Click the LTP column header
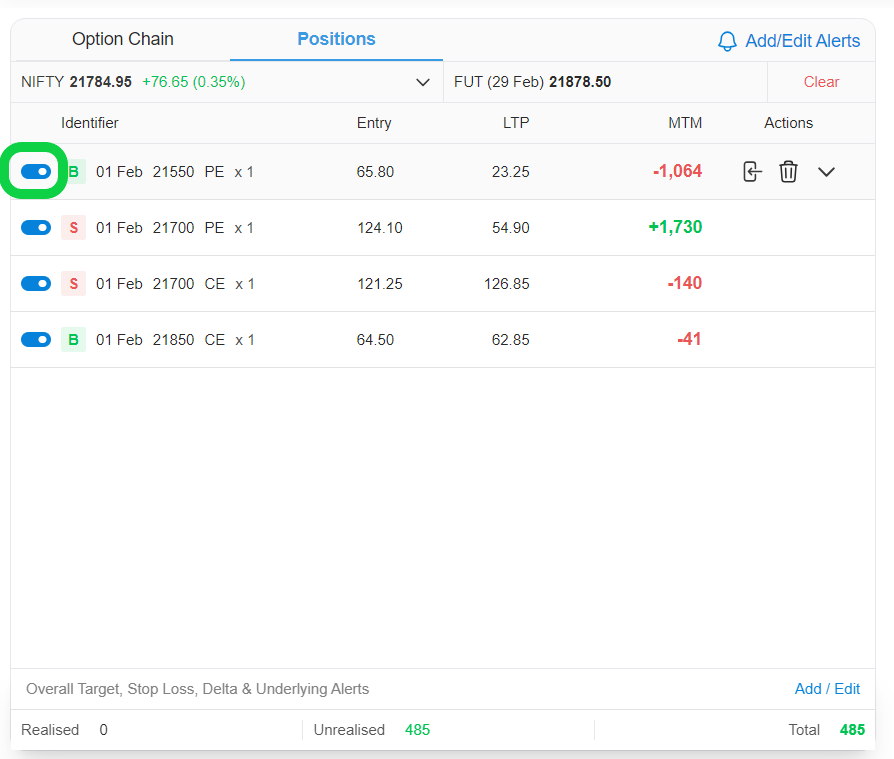 (x=516, y=123)
